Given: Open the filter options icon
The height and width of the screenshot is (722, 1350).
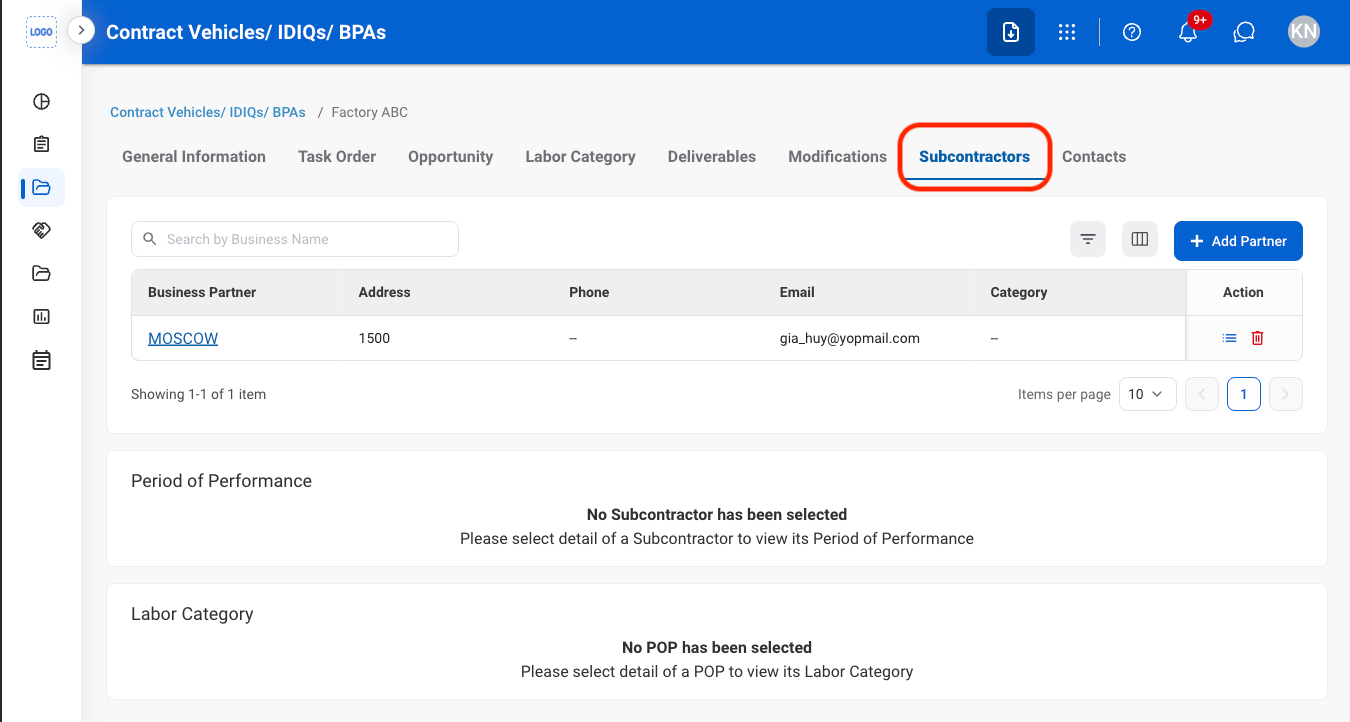Looking at the screenshot, I should 1088,239.
